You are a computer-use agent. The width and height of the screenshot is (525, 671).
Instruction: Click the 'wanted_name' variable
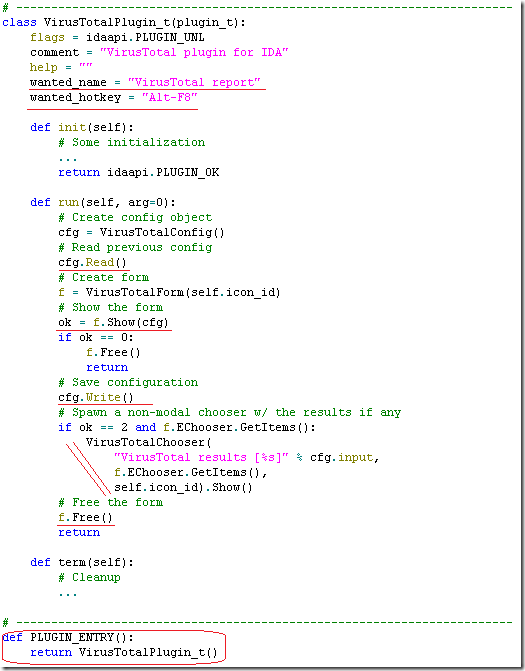(68, 82)
